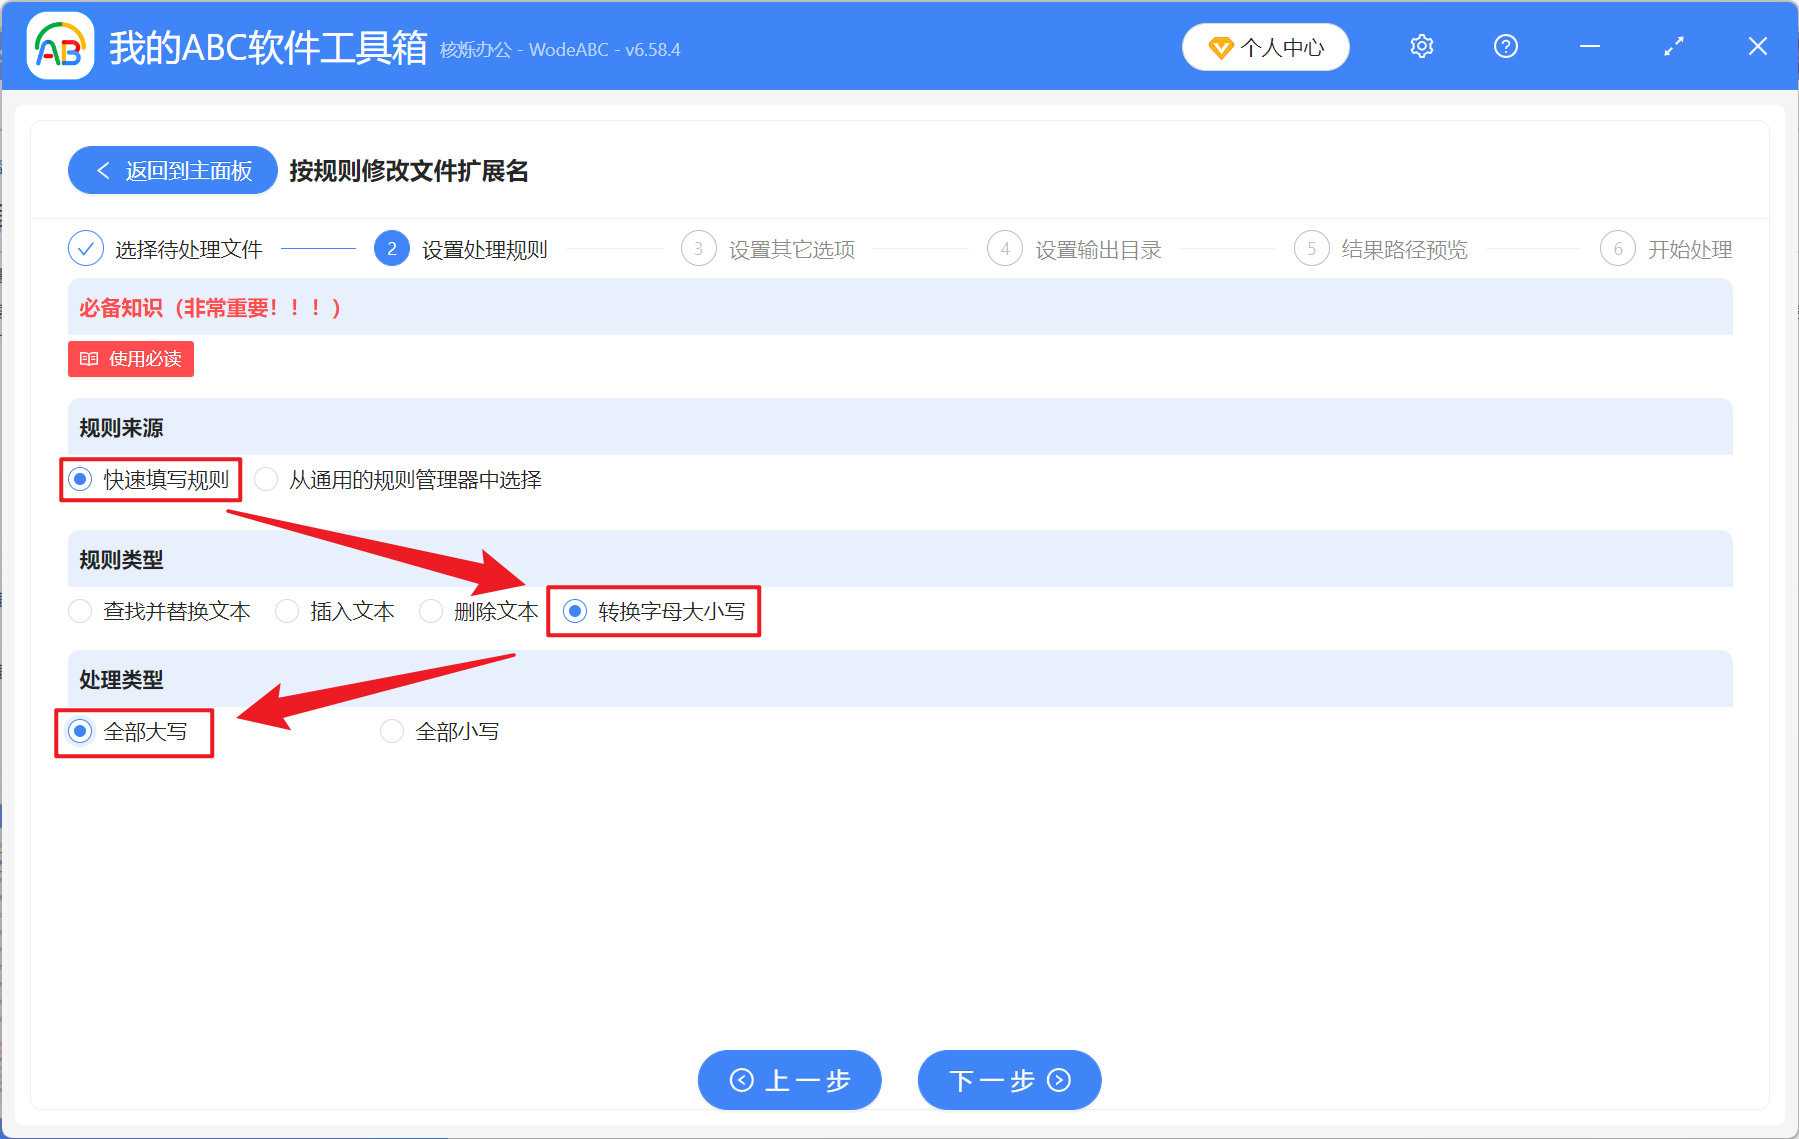Screen dimensions: 1799x1139
Task: Proceed with 下一步 next step
Action: click(1010, 1080)
